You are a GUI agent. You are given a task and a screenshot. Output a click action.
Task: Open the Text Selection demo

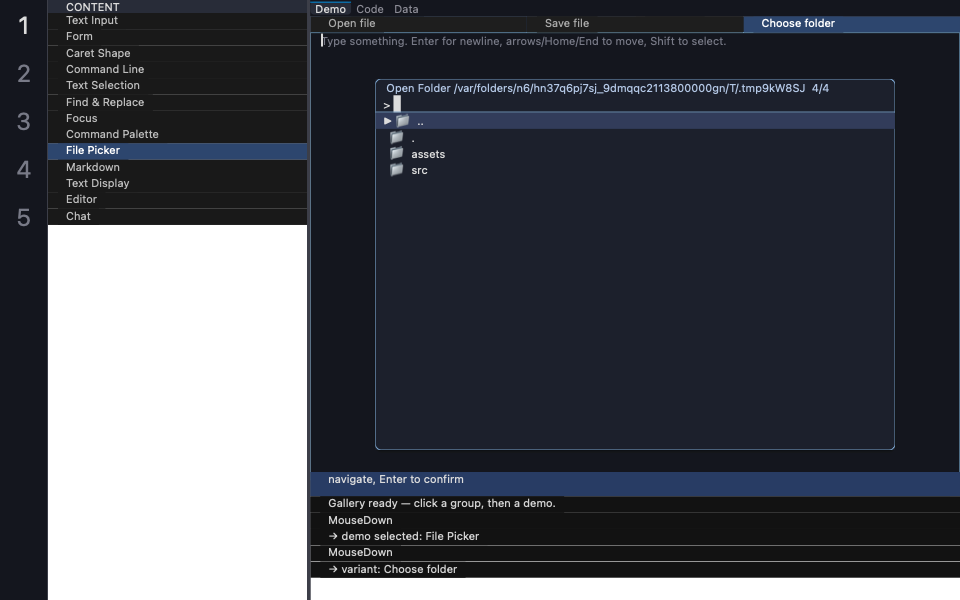[178, 86]
